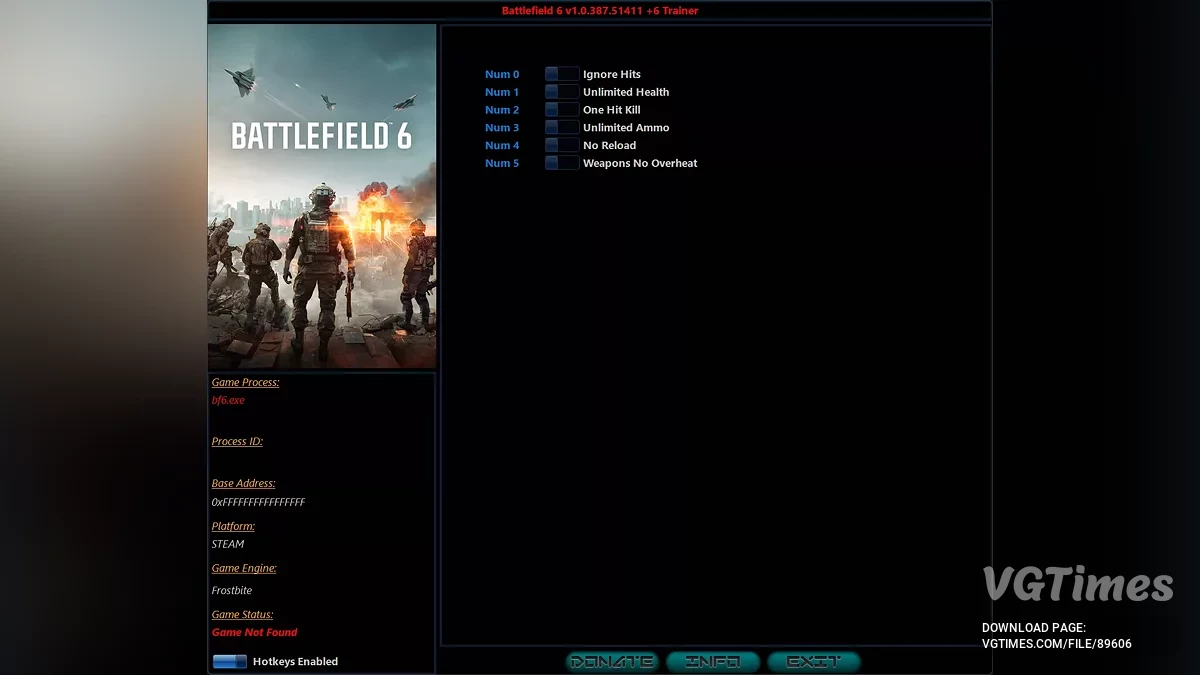Enable Unlimited Ammo
This screenshot has height=675, width=1200.
pos(561,127)
